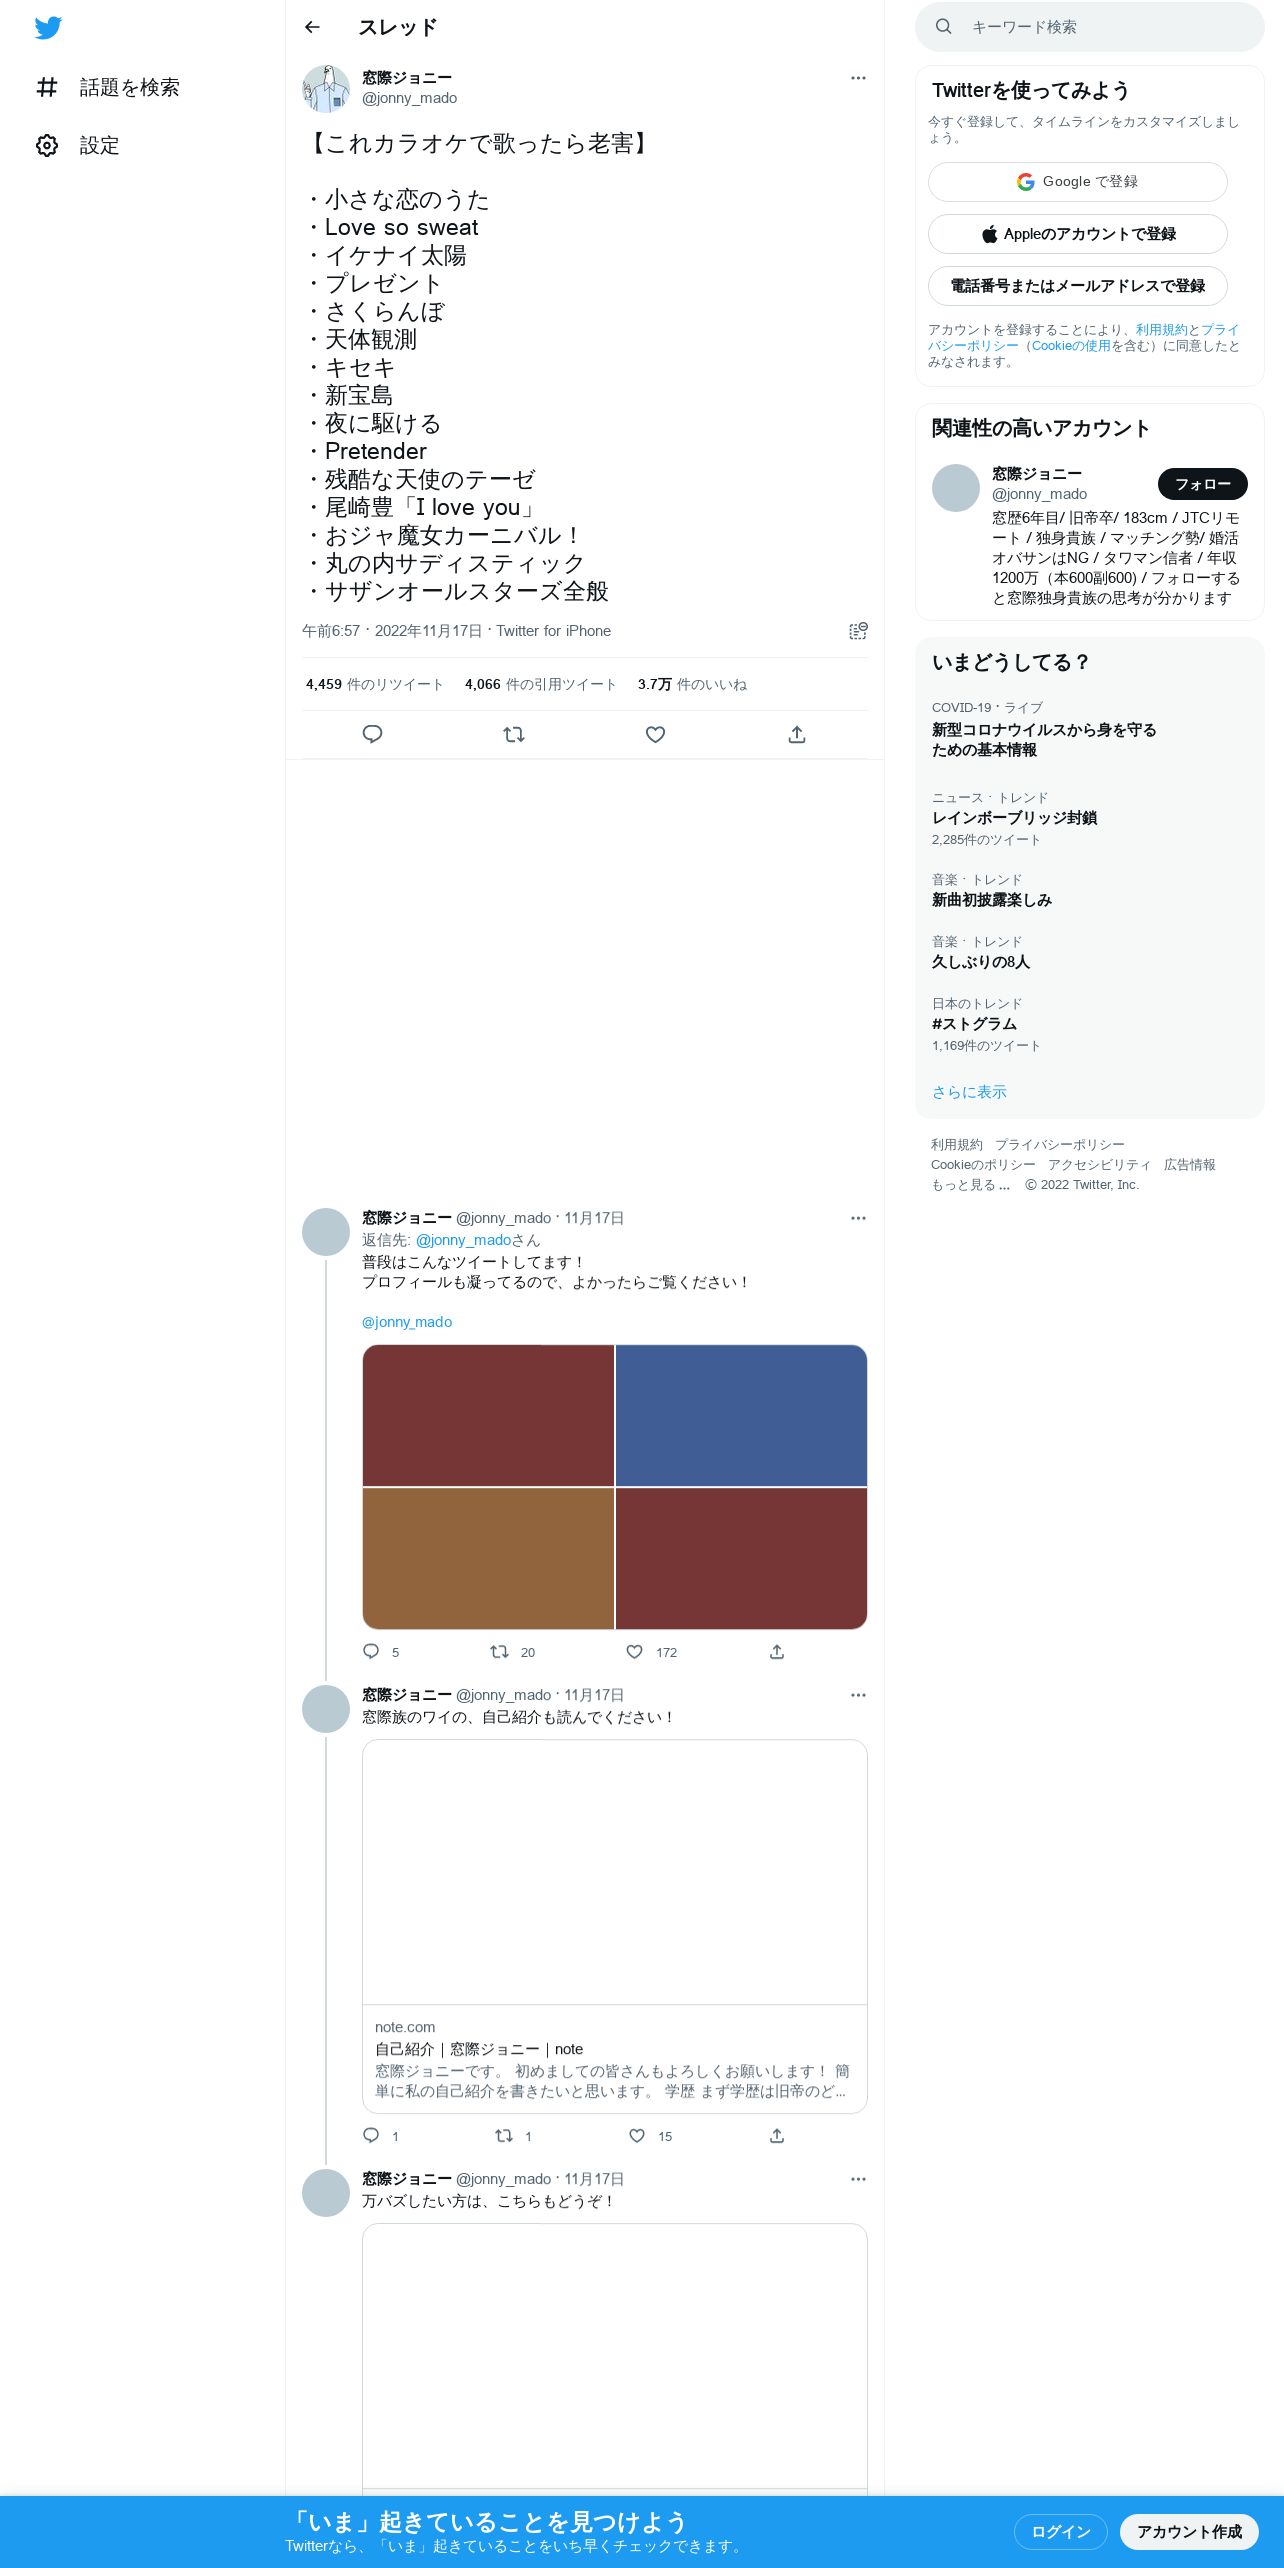The width and height of the screenshot is (1284, 2568).
Task: Click Google で登録 button
Action: tap(1078, 182)
